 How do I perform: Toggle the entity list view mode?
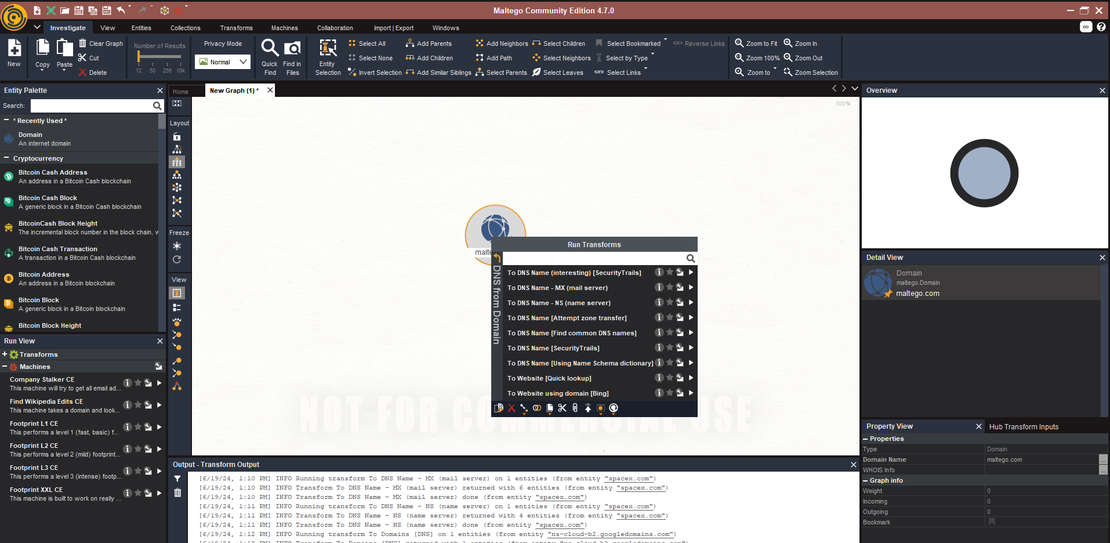(177, 307)
